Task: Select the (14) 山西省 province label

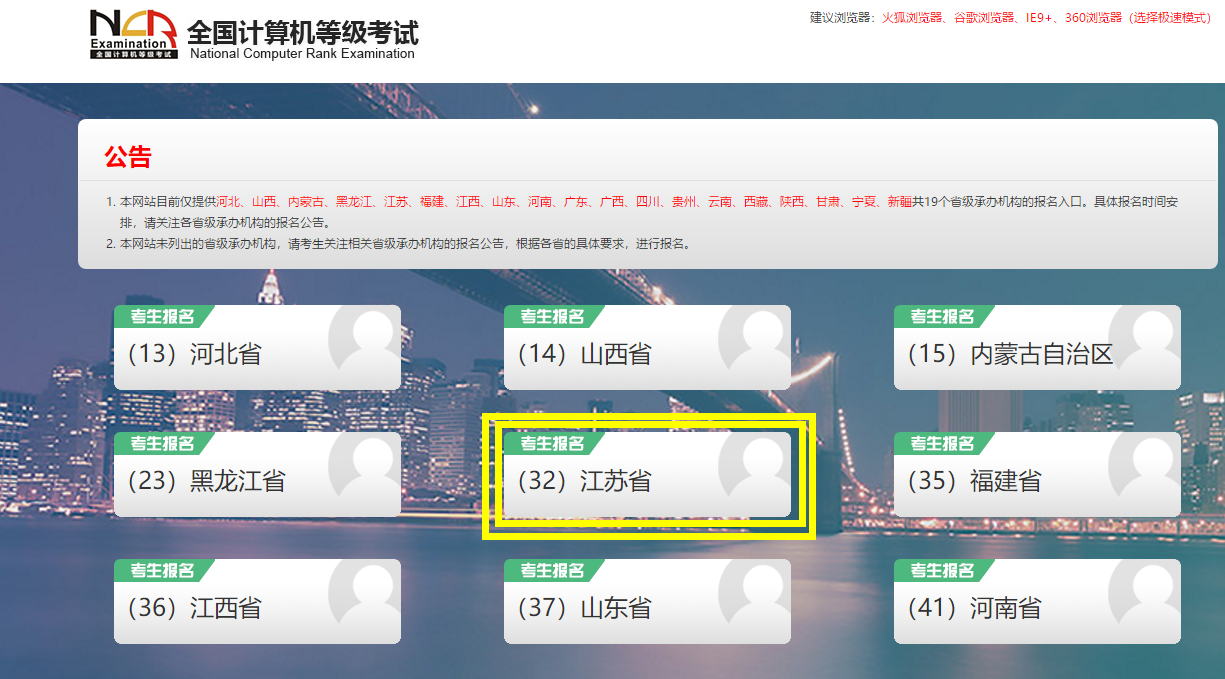Action: pos(584,354)
